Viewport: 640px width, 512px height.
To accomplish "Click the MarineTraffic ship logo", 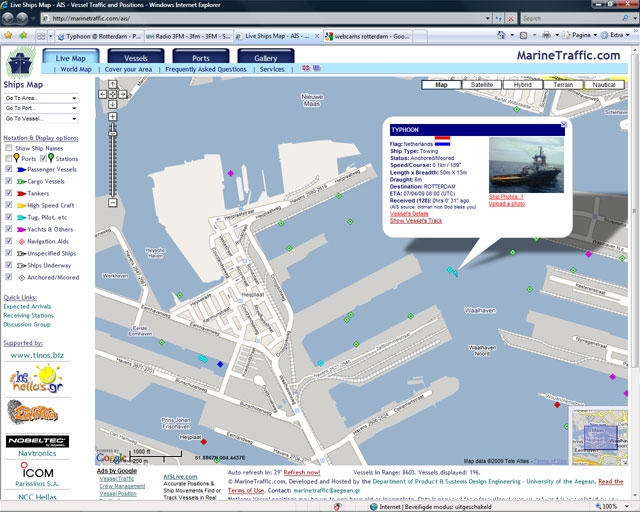I will pos(20,62).
